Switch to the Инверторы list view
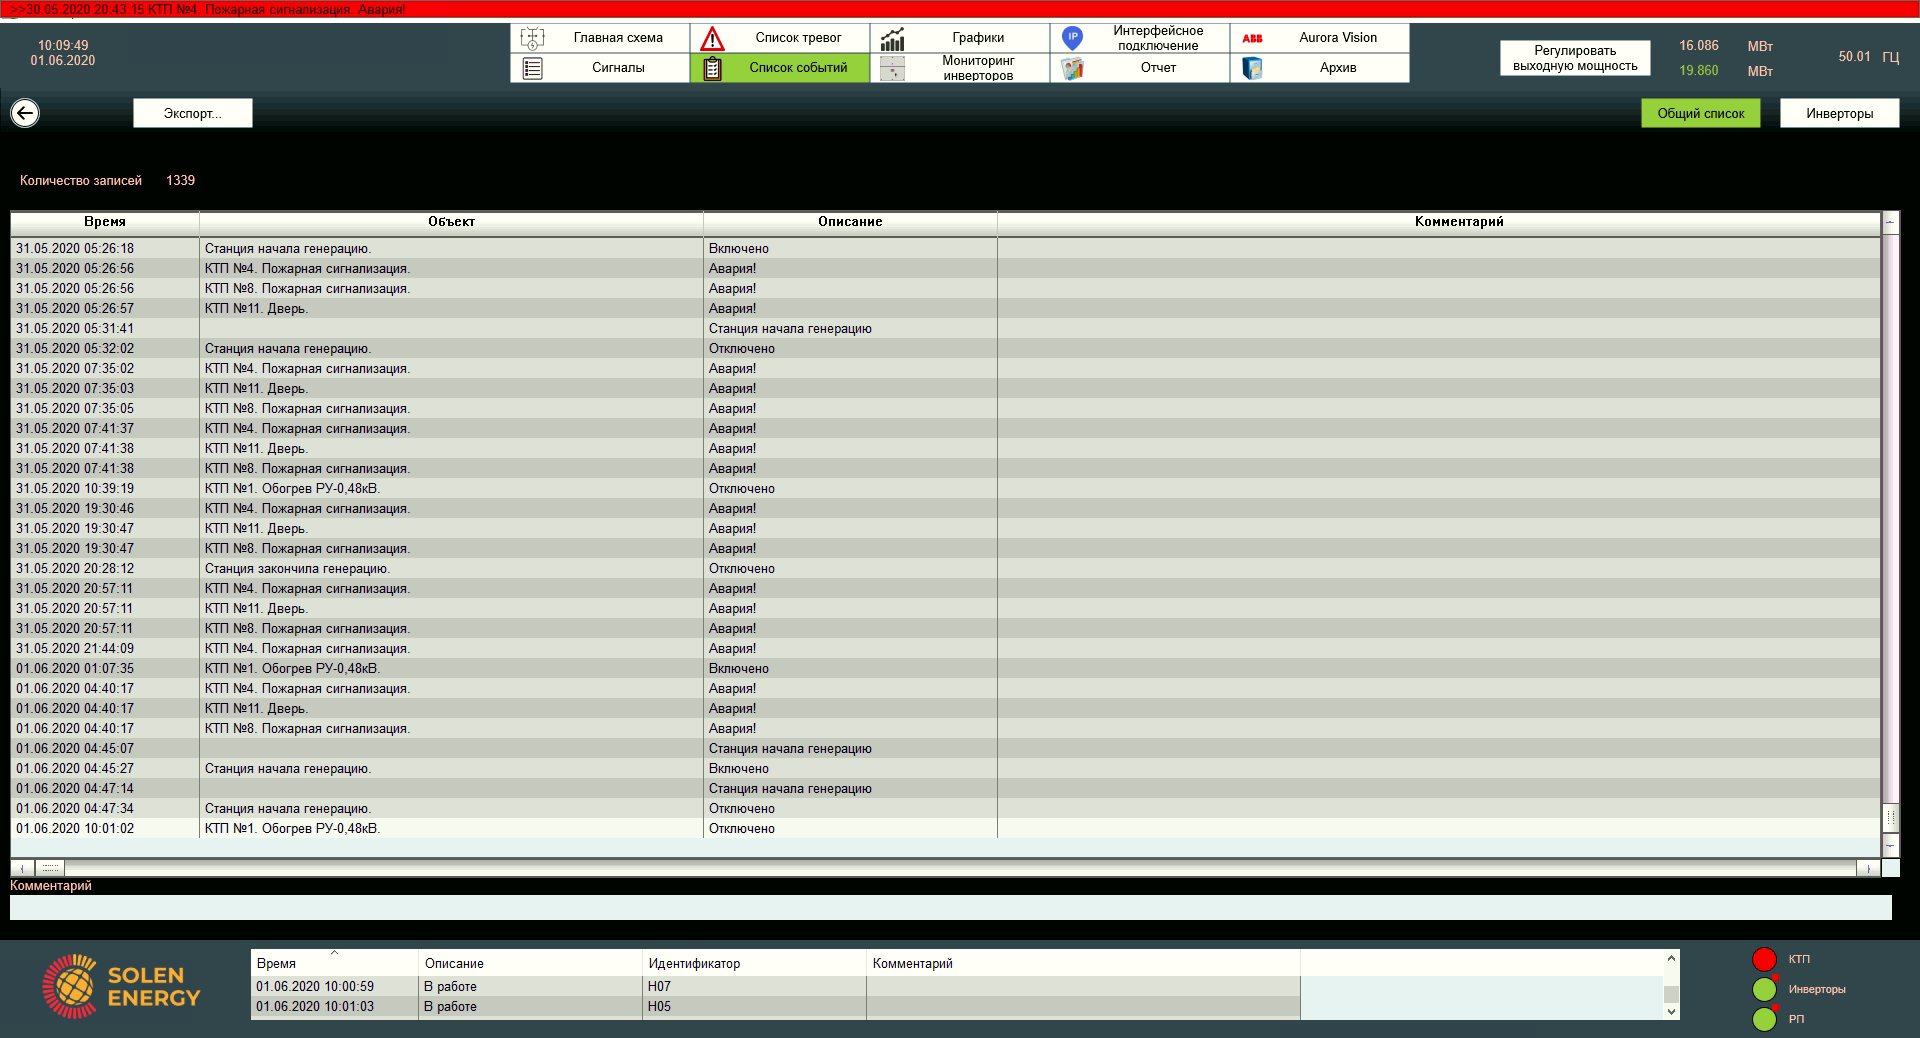1920x1038 pixels. [1839, 113]
